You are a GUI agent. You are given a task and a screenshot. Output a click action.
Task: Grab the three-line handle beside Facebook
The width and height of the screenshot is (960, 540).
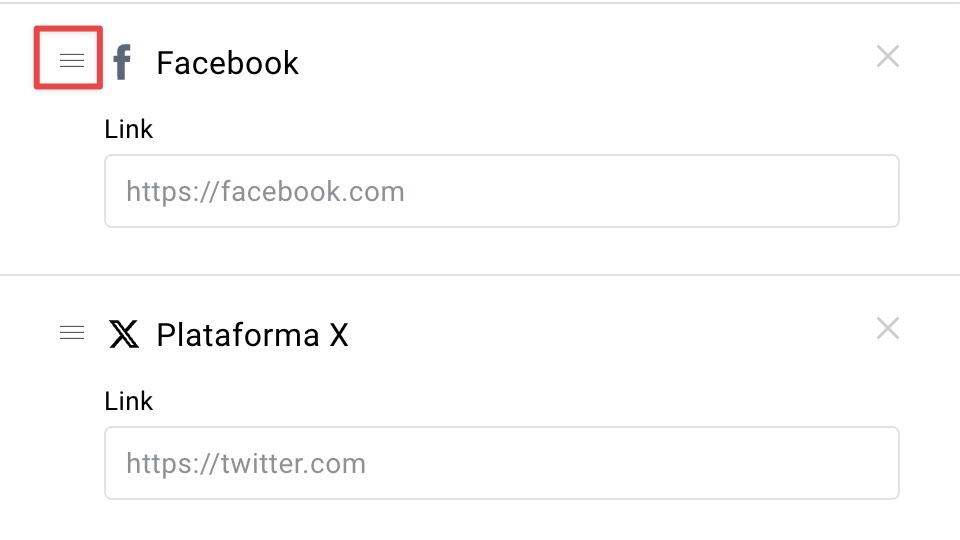click(x=72, y=61)
